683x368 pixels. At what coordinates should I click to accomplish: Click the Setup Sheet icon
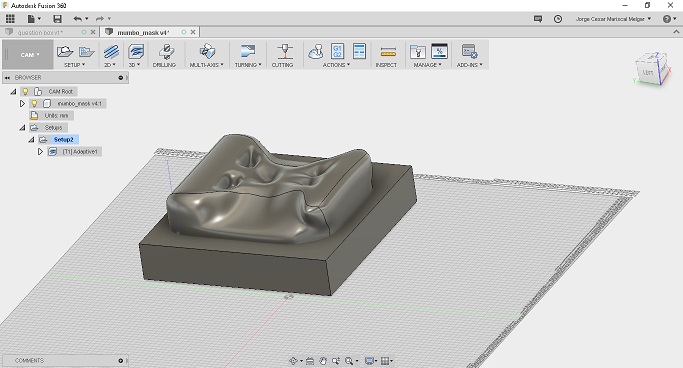pyautogui.click(x=359, y=51)
